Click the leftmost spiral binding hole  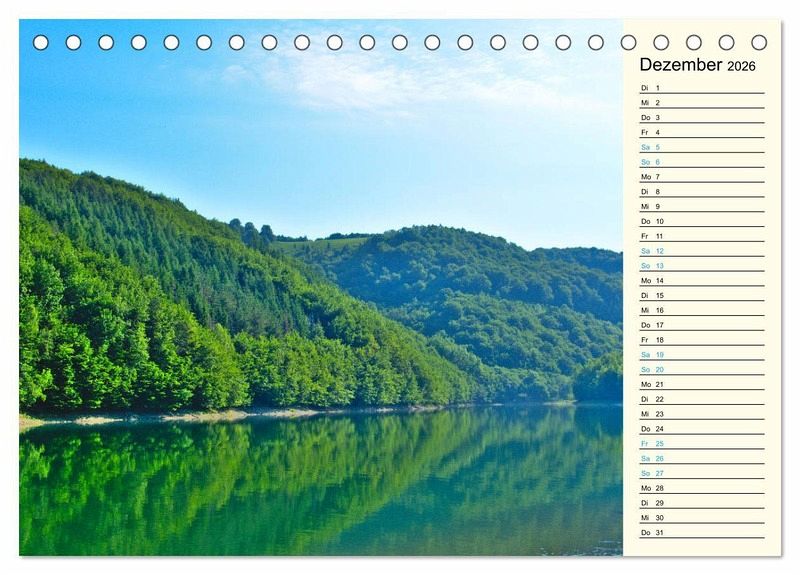(41, 42)
